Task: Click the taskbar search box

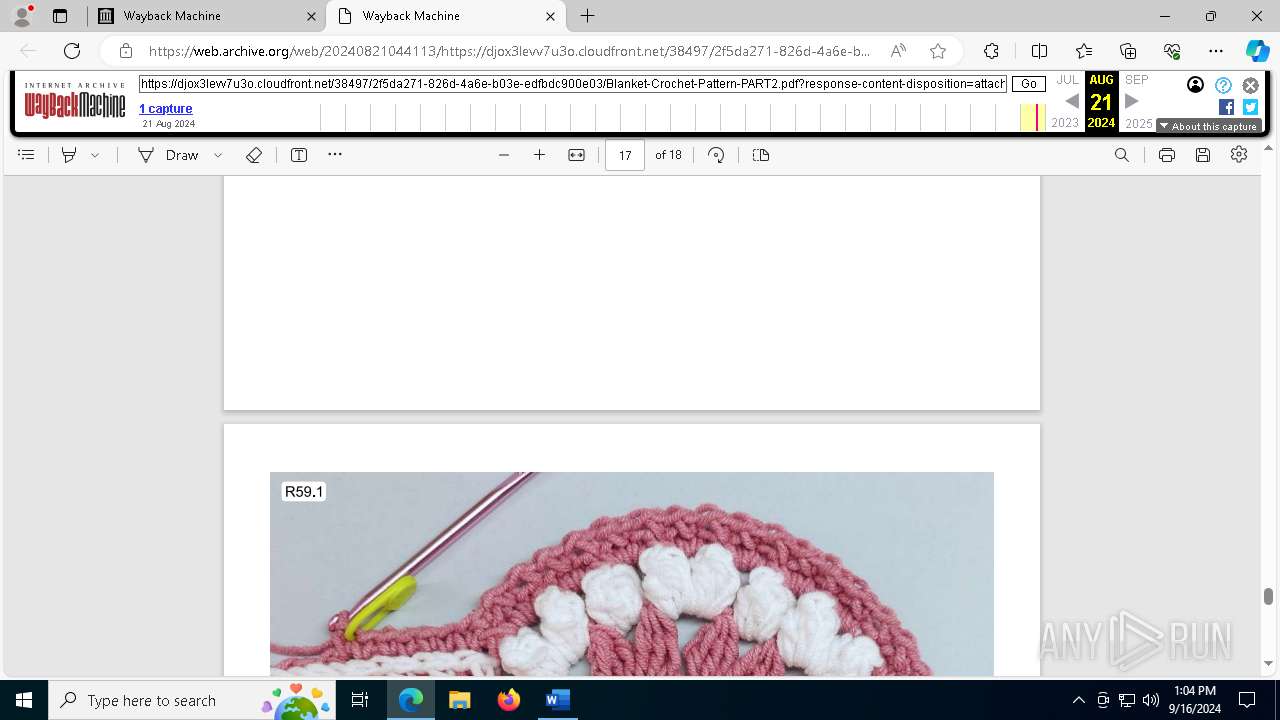Action: coord(192,700)
